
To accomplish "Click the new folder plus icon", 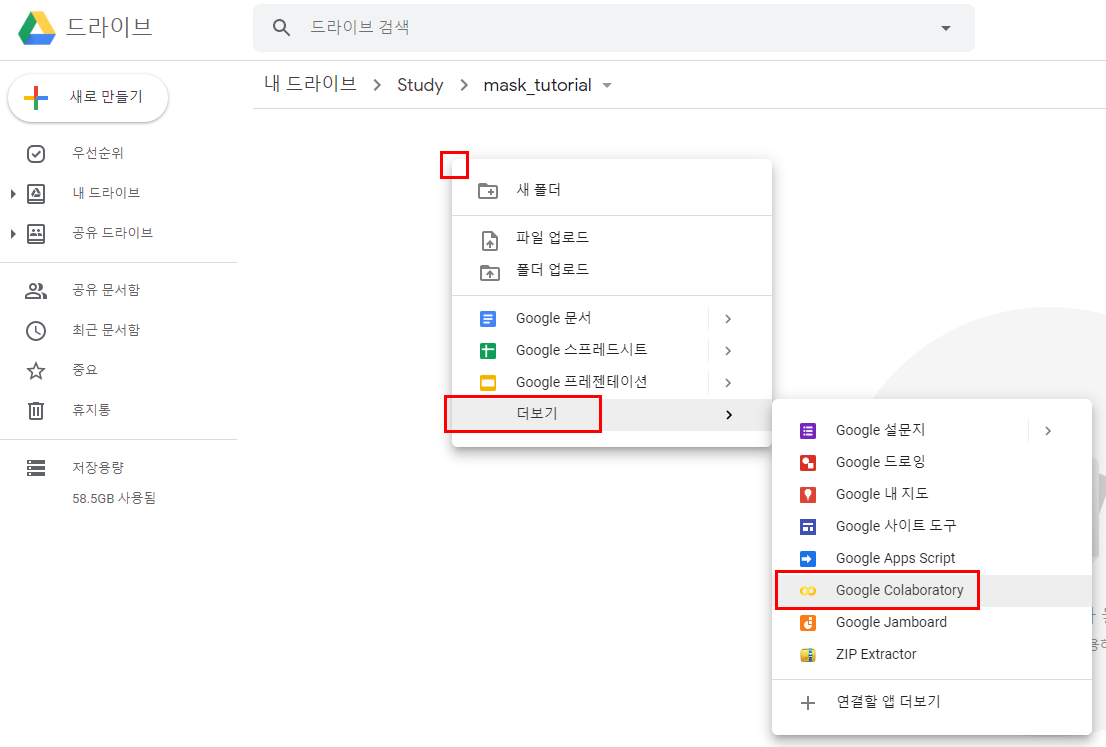I will [488, 190].
